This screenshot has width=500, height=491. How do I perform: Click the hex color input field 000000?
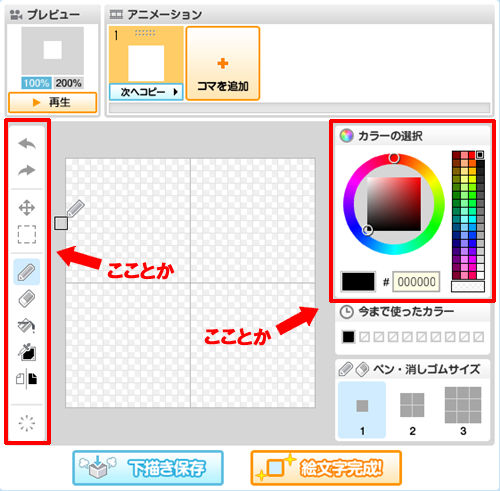click(x=416, y=282)
